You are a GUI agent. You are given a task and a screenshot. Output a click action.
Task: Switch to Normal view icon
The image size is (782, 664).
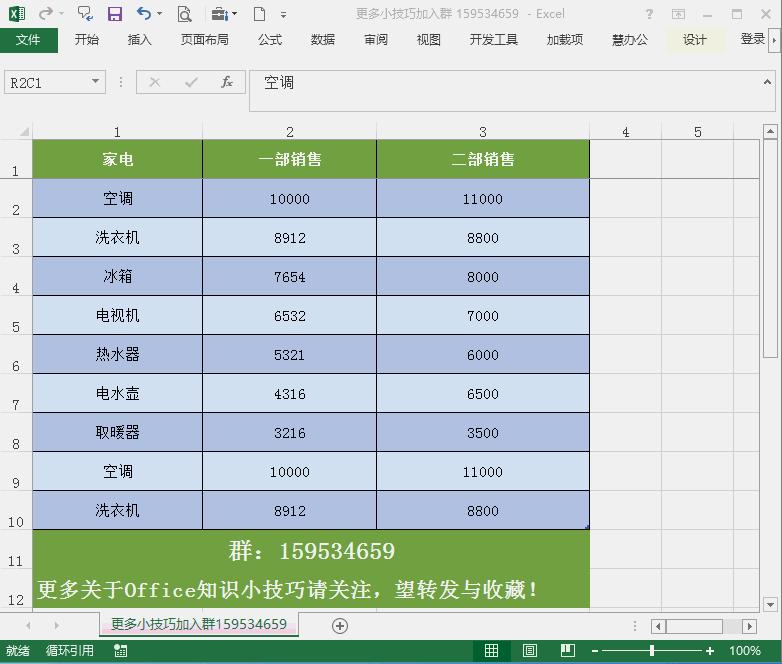click(x=491, y=651)
